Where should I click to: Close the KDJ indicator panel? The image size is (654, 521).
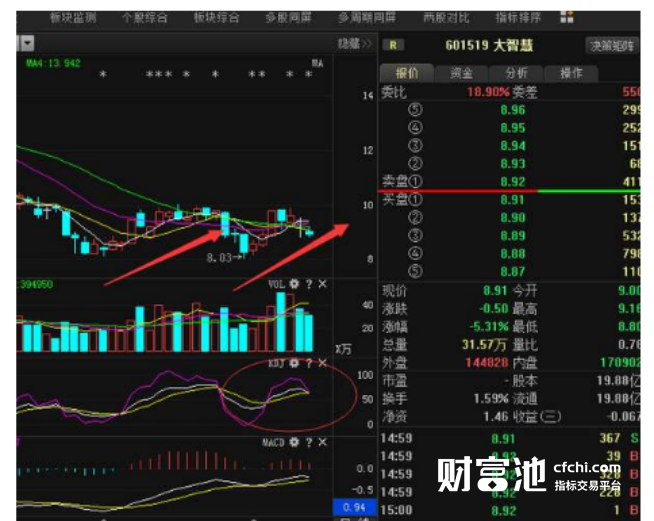click(x=322, y=363)
